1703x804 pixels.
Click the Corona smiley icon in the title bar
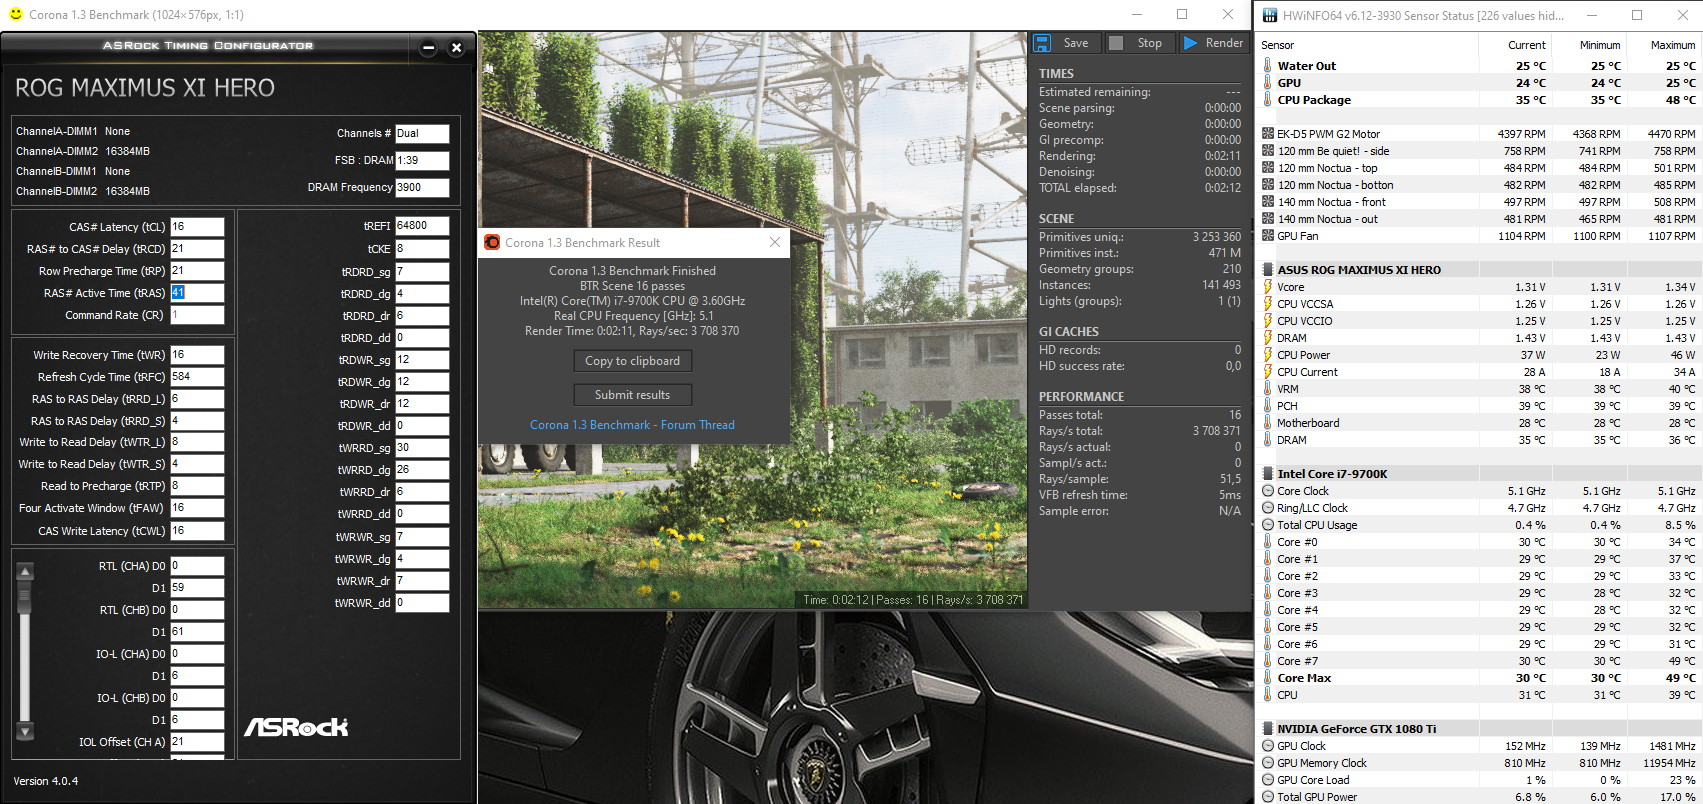coord(16,15)
